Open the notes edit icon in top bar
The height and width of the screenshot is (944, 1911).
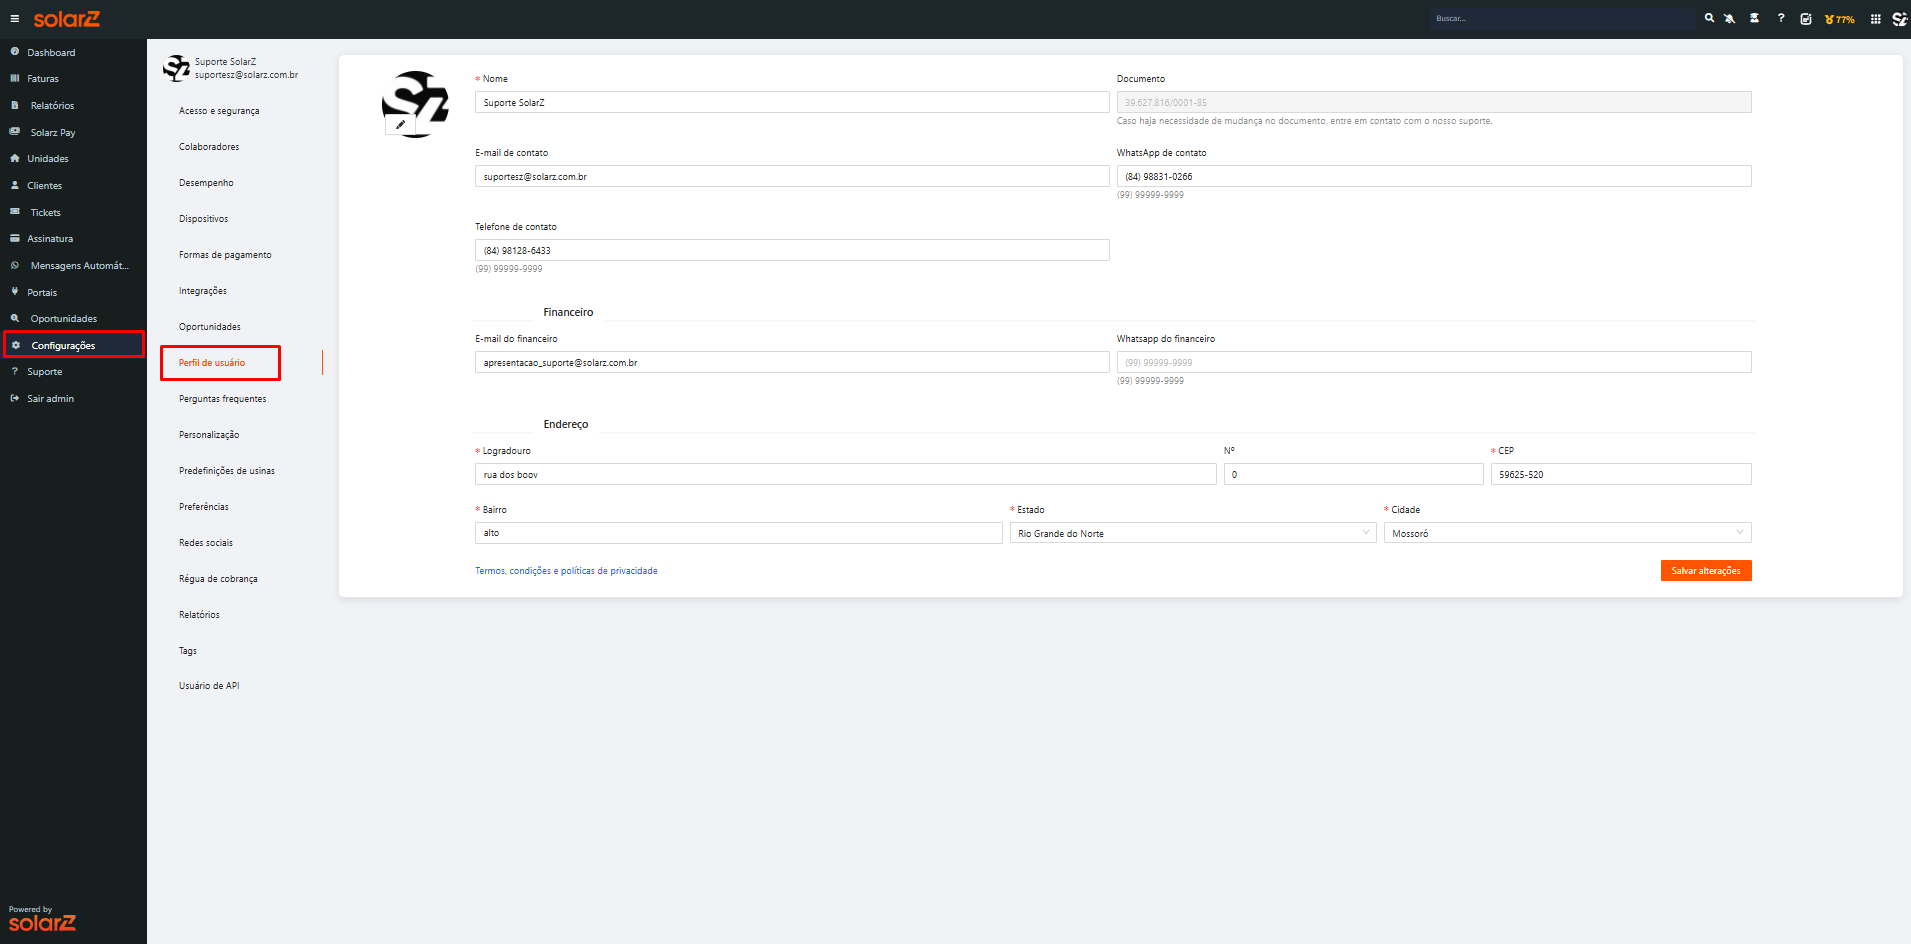1806,19
